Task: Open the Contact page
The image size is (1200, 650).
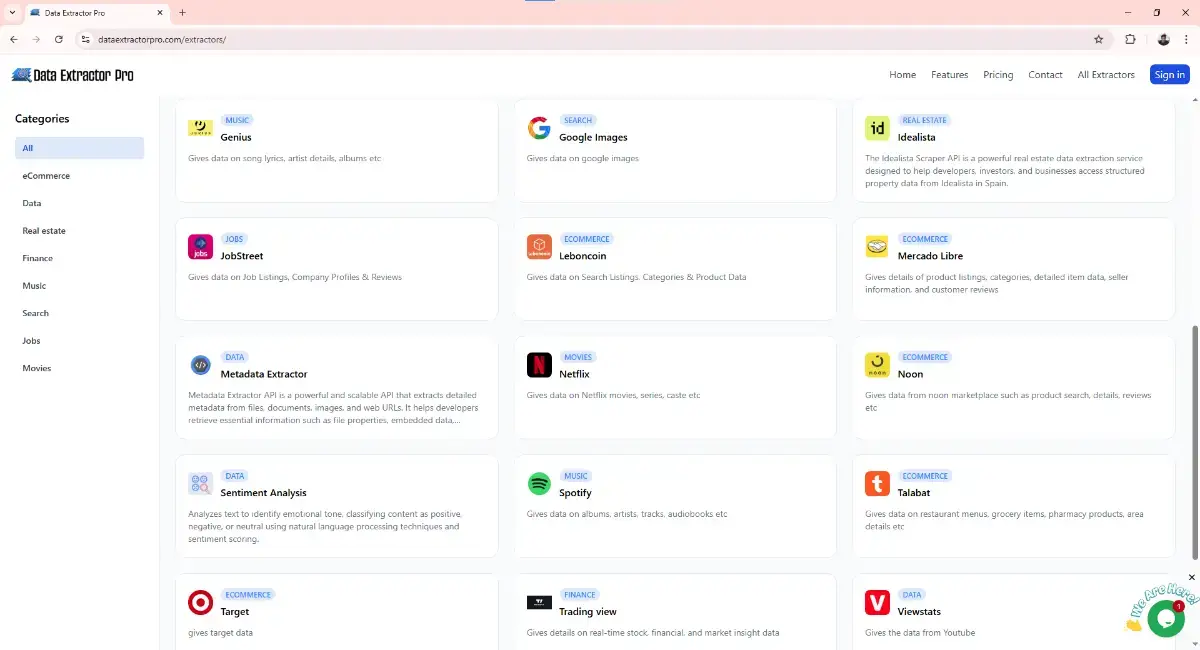Action: pos(1045,75)
